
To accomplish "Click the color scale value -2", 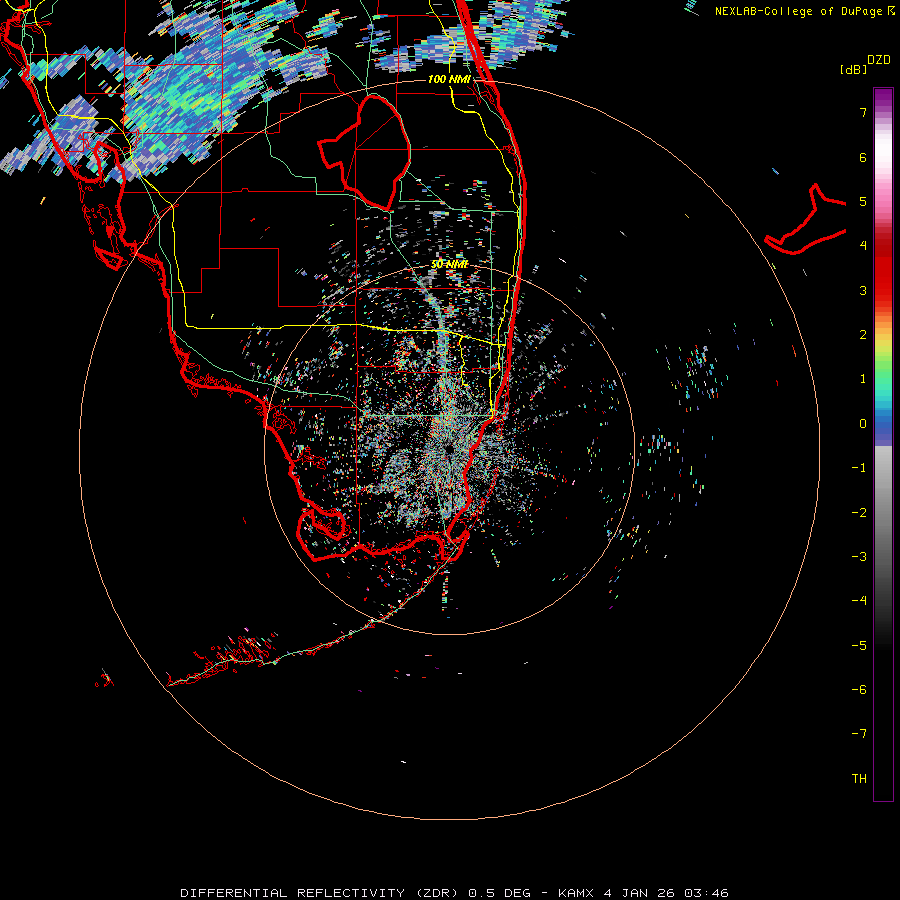I will click(x=859, y=512).
